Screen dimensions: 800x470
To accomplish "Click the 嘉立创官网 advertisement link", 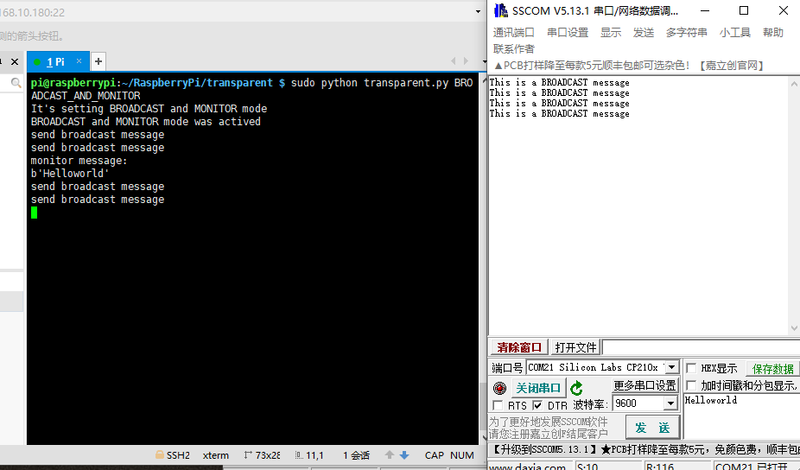I will (x=732, y=65).
